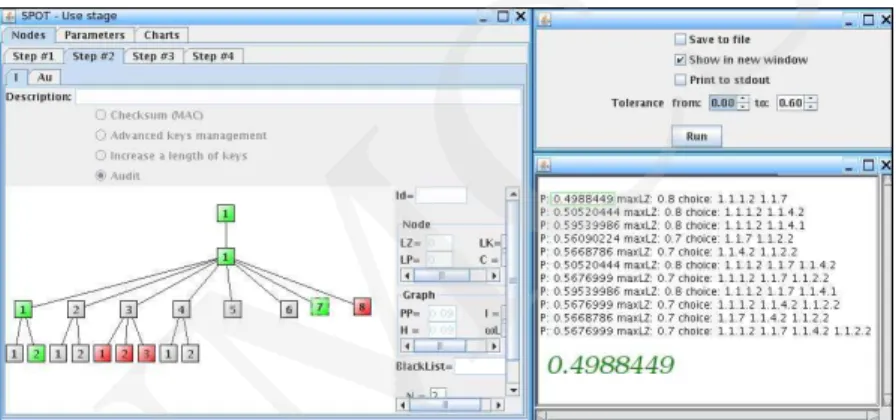
Task: Click the LZ= field in Node panel
Action: pos(439,243)
